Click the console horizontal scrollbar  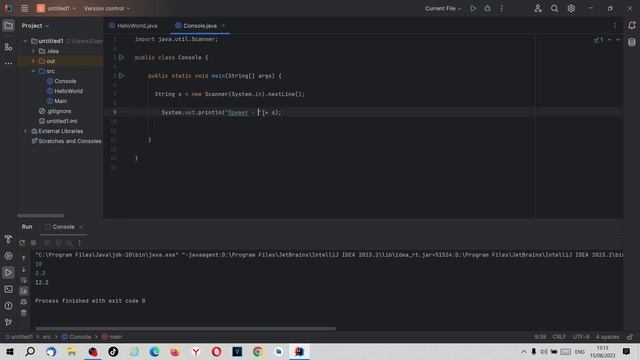(x=185, y=329)
